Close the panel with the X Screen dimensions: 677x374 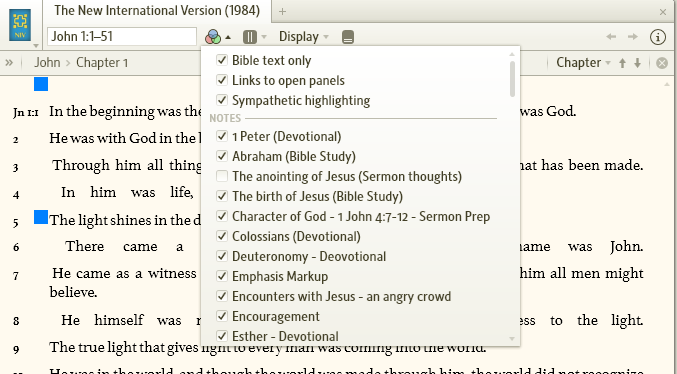click(663, 13)
